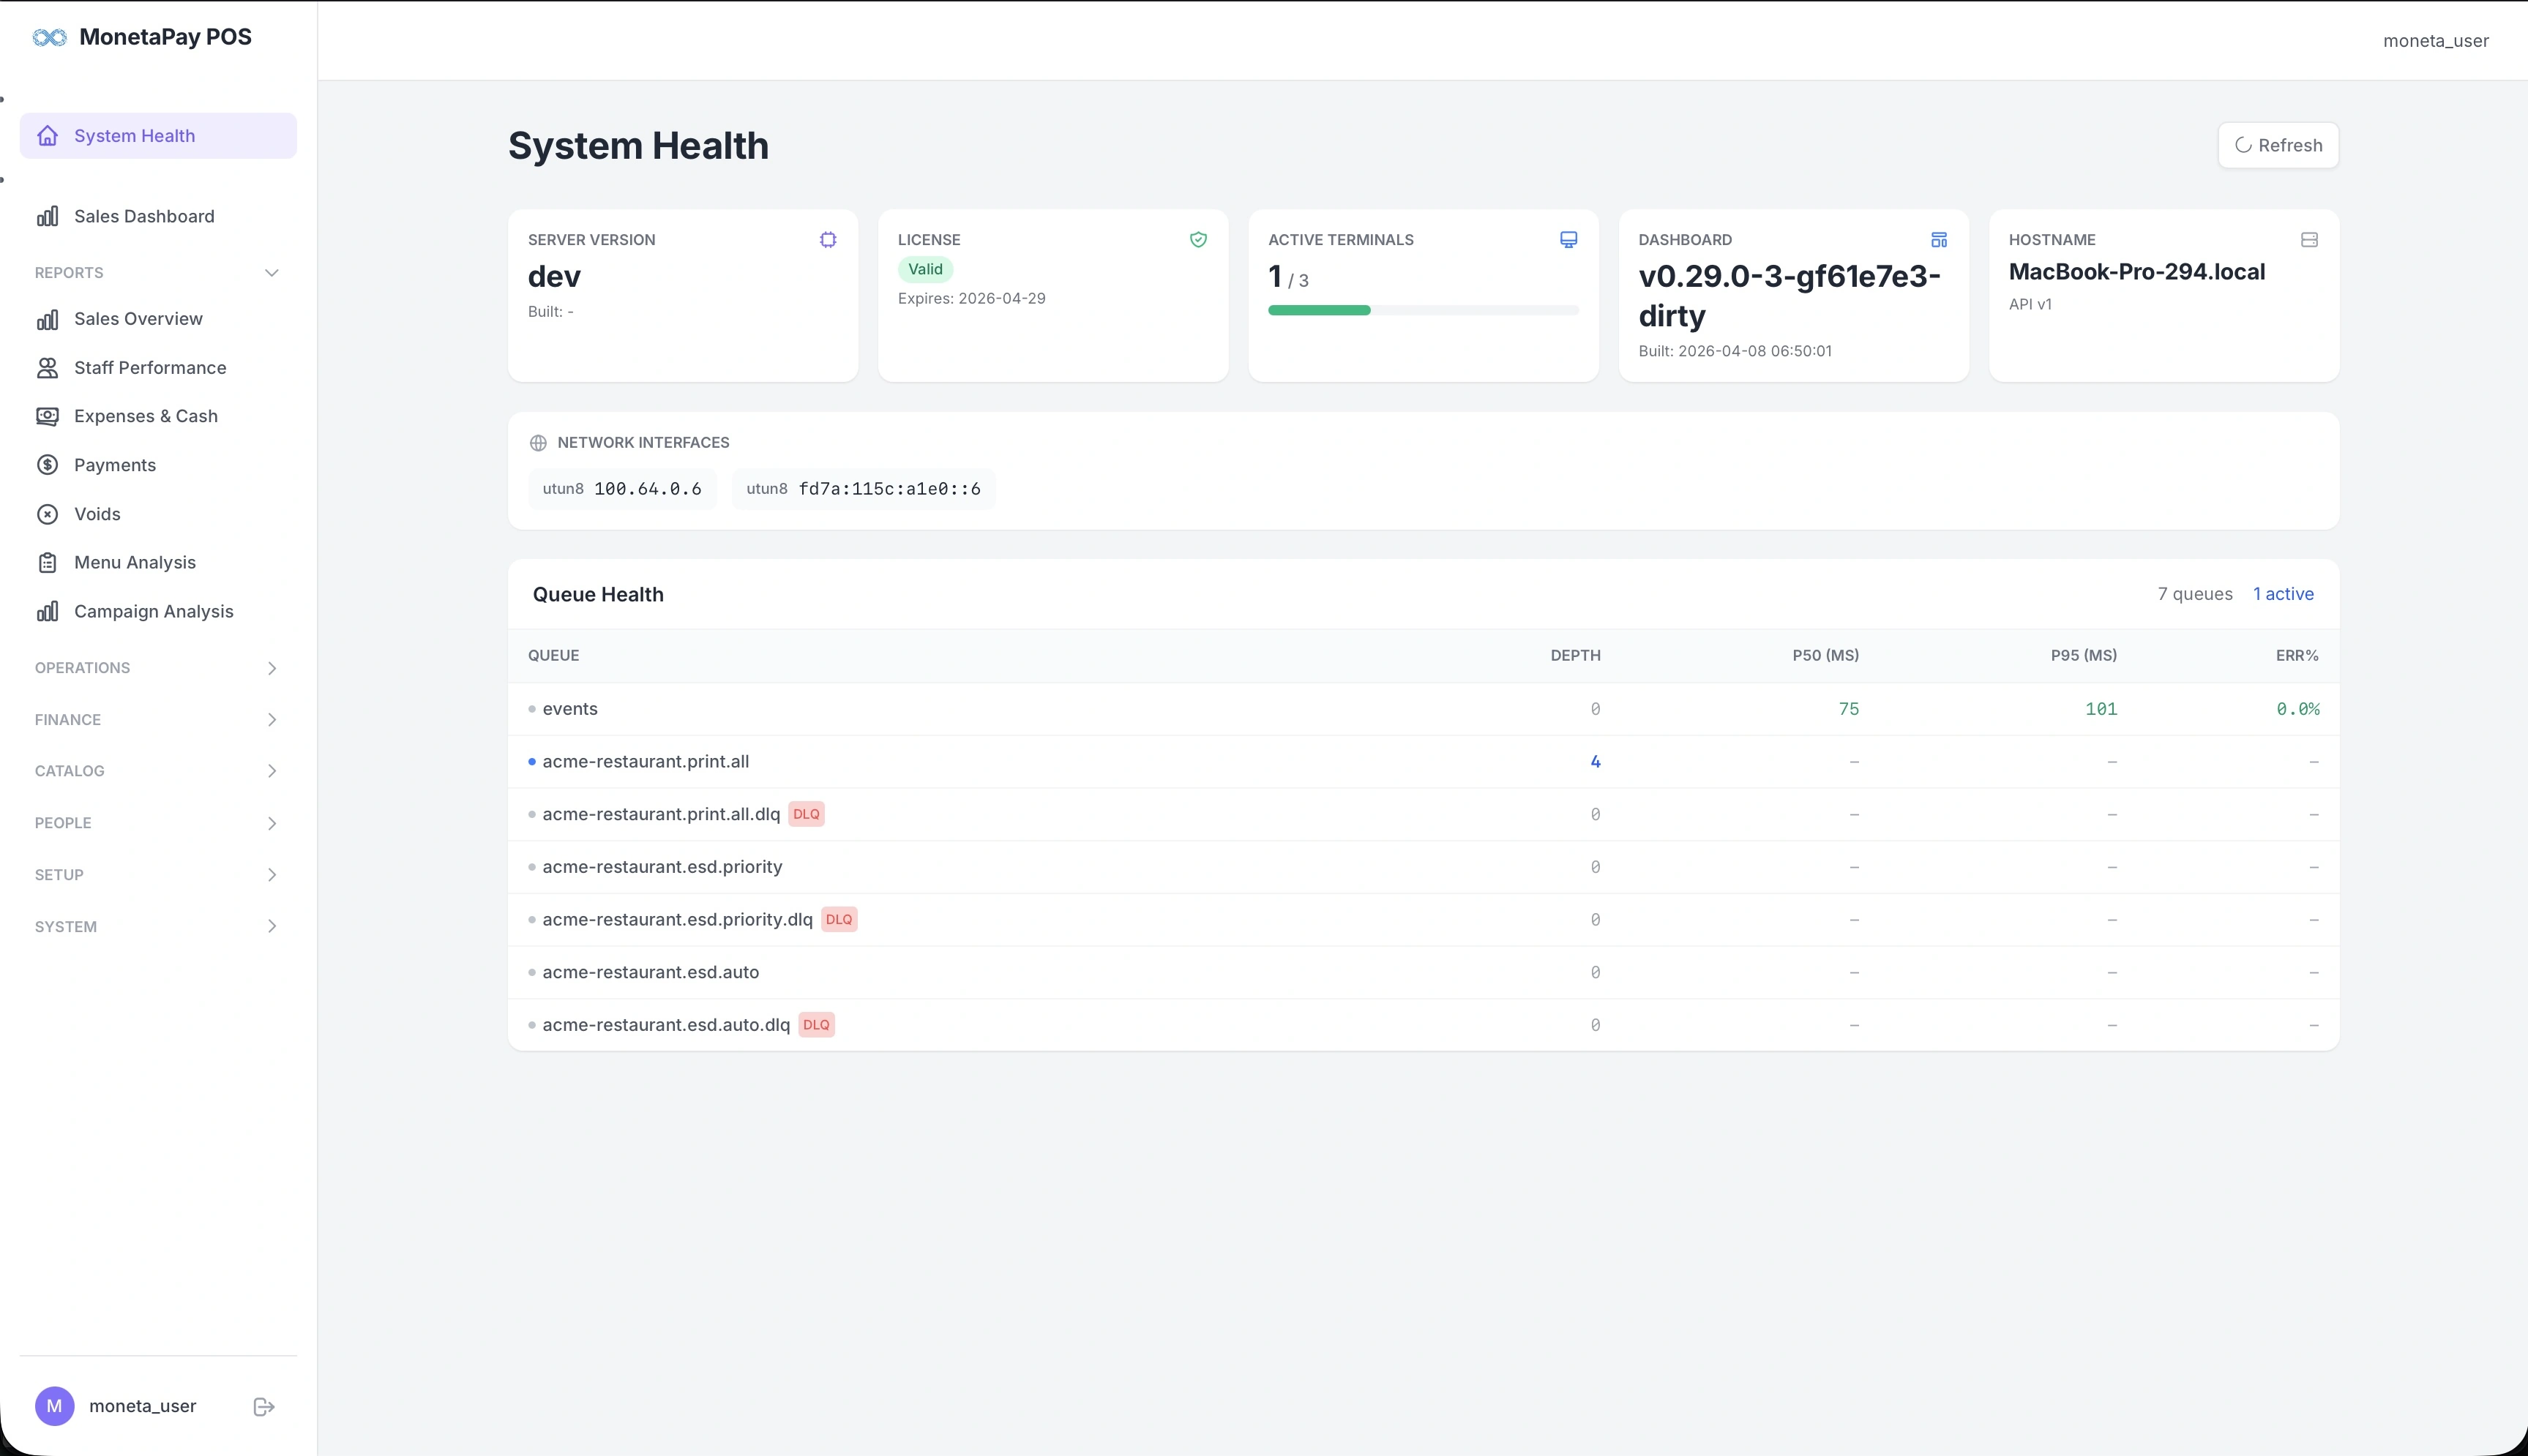Image resolution: width=2528 pixels, height=1456 pixels.
Task: Expand the Catalog section
Action: pos(157,771)
